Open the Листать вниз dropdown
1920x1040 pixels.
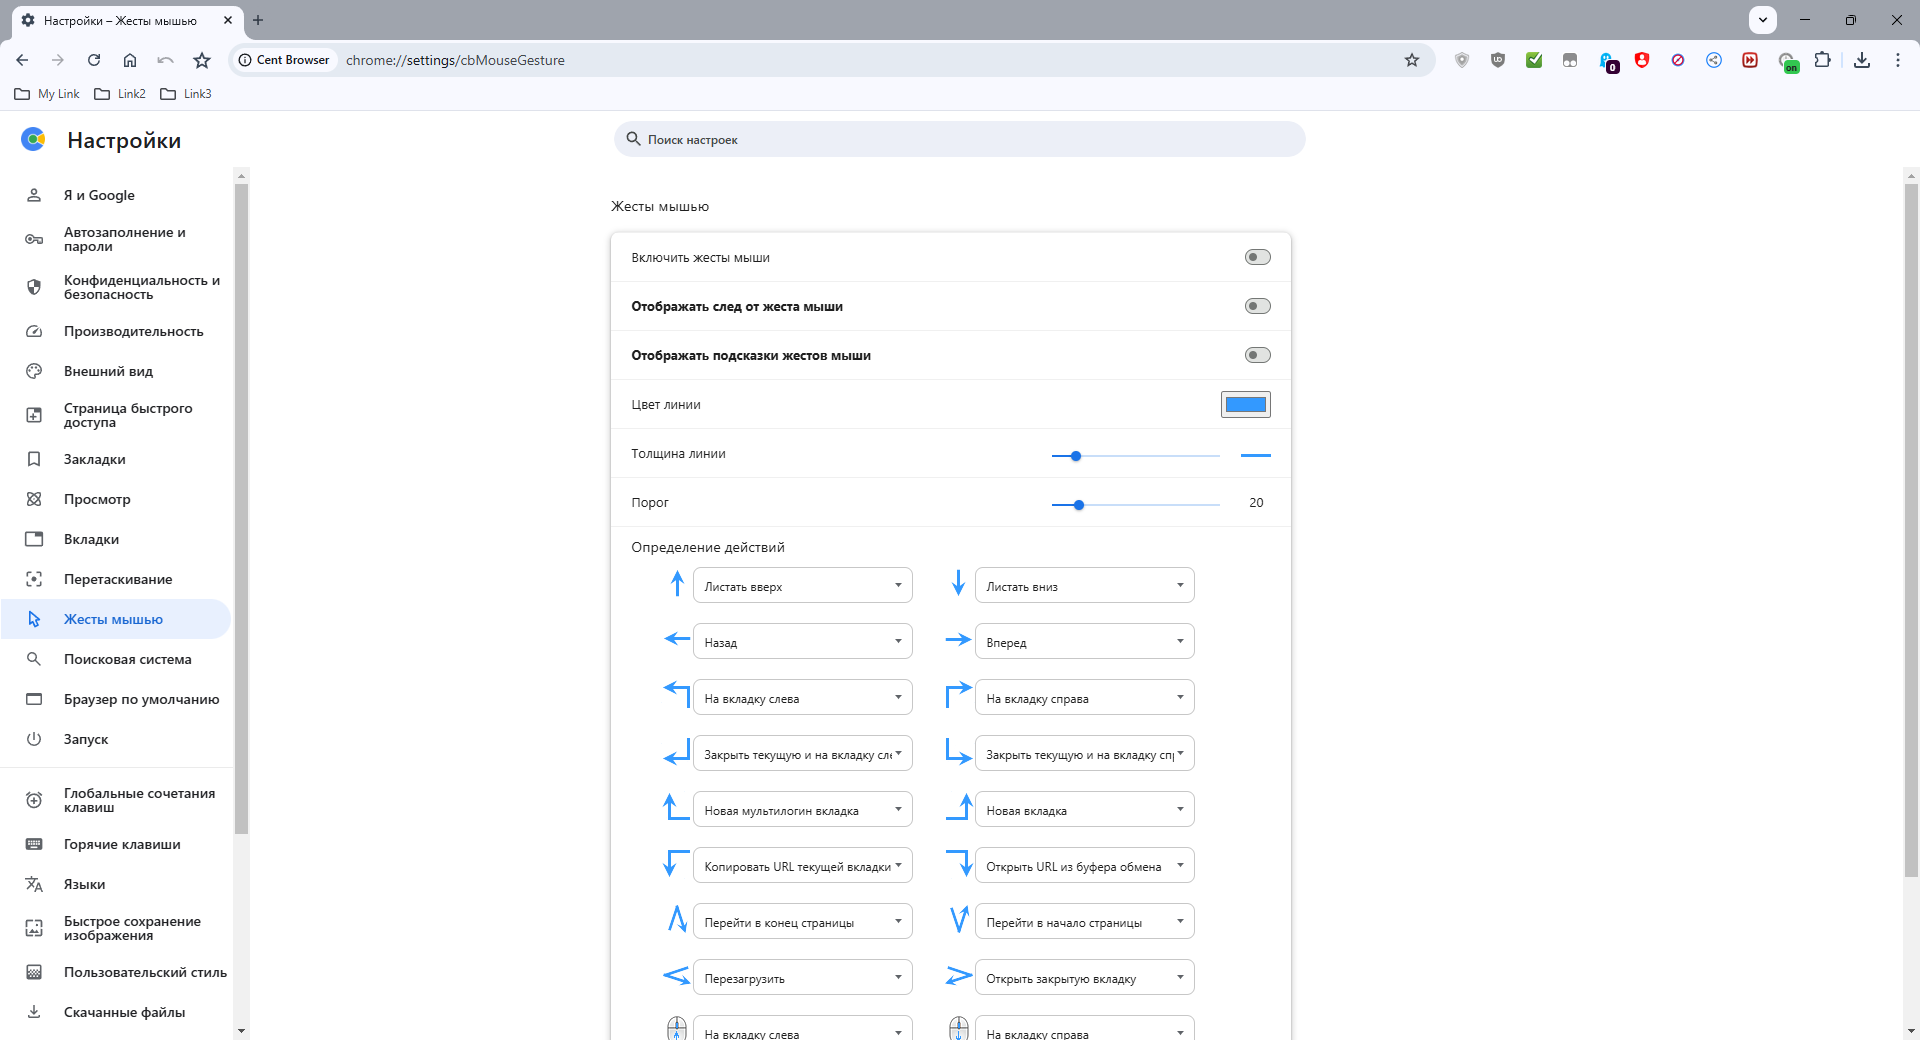pos(1085,585)
